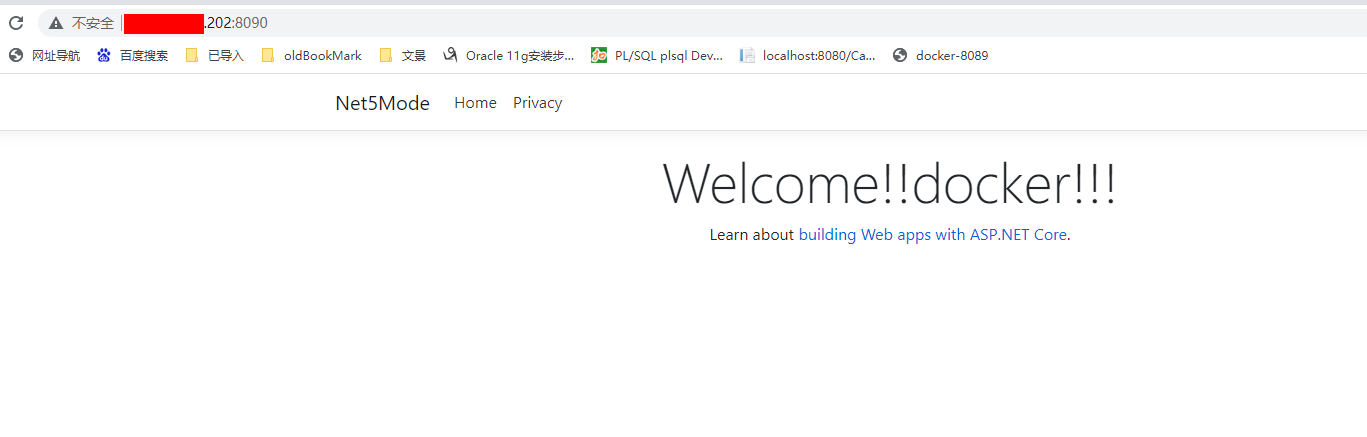The height and width of the screenshot is (437, 1367).
Task: Open the localhost:8080/Ca bookmark
Action: (819, 56)
